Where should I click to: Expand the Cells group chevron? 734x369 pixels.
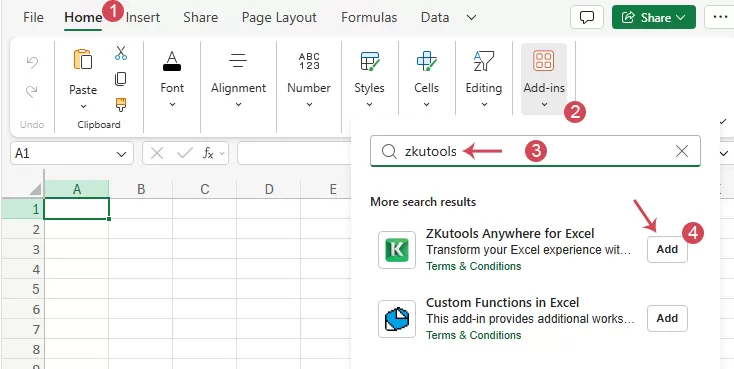pyautogui.click(x=426, y=104)
